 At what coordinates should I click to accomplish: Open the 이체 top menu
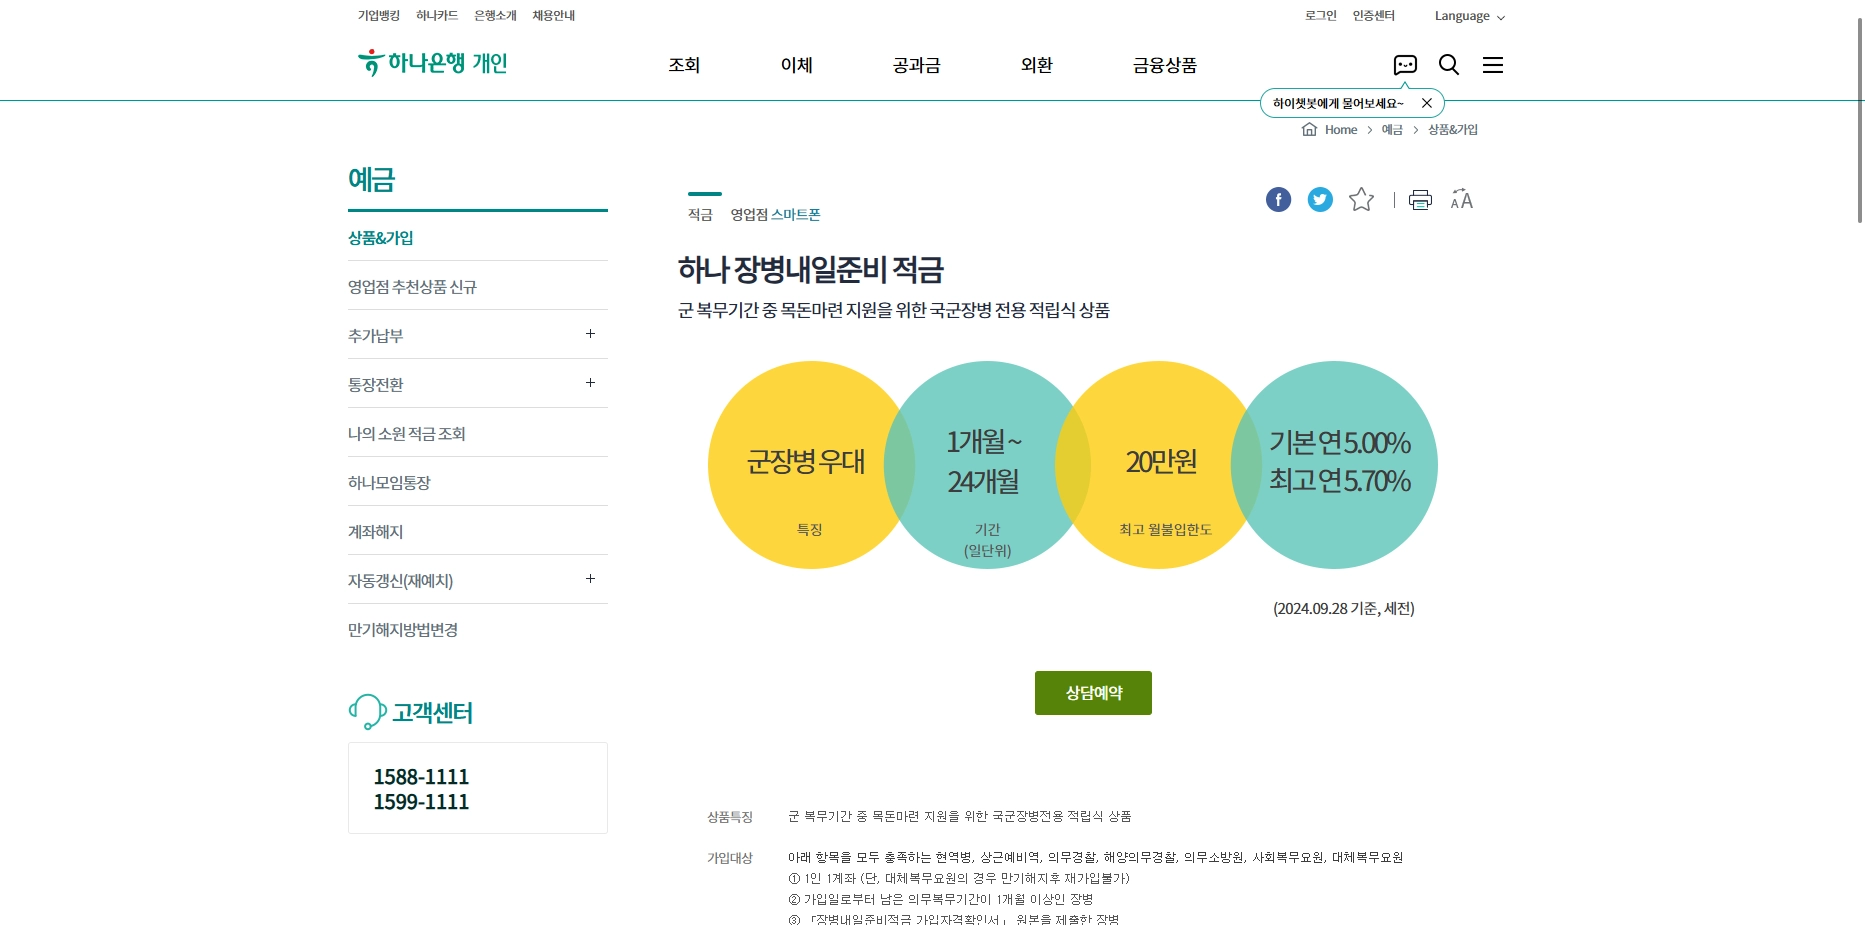[796, 65]
